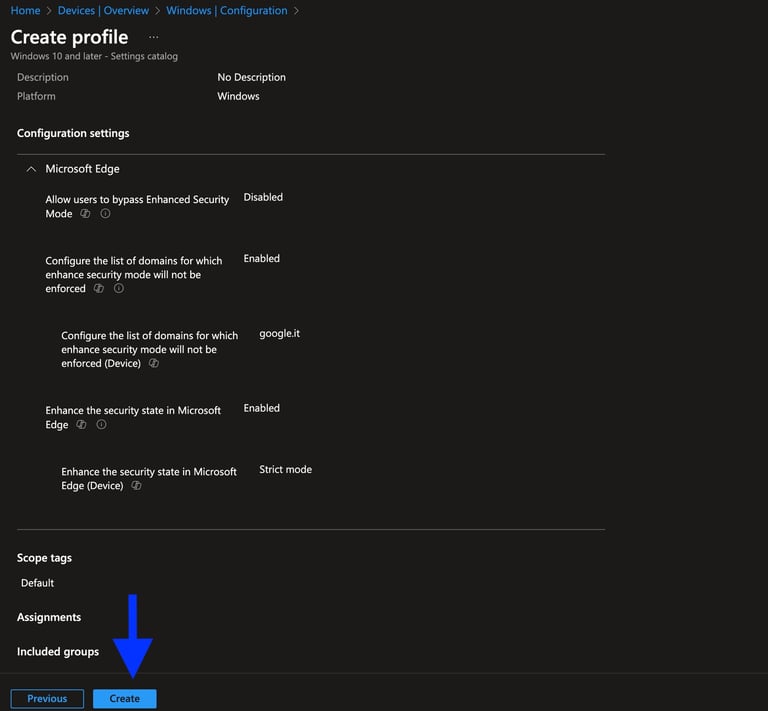Image resolution: width=768 pixels, height=711 pixels.
Task: Click the Strict mode value
Action: tap(286, 469)
